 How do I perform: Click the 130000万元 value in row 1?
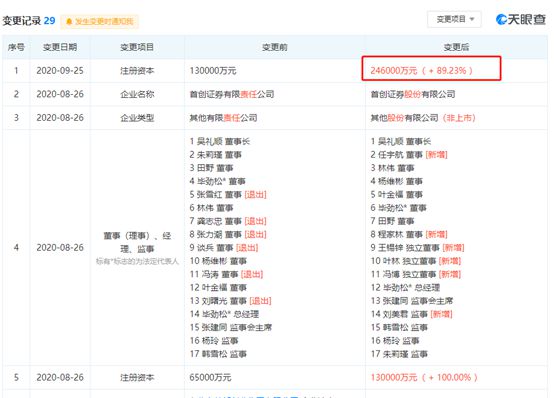[x=213, y=71]
